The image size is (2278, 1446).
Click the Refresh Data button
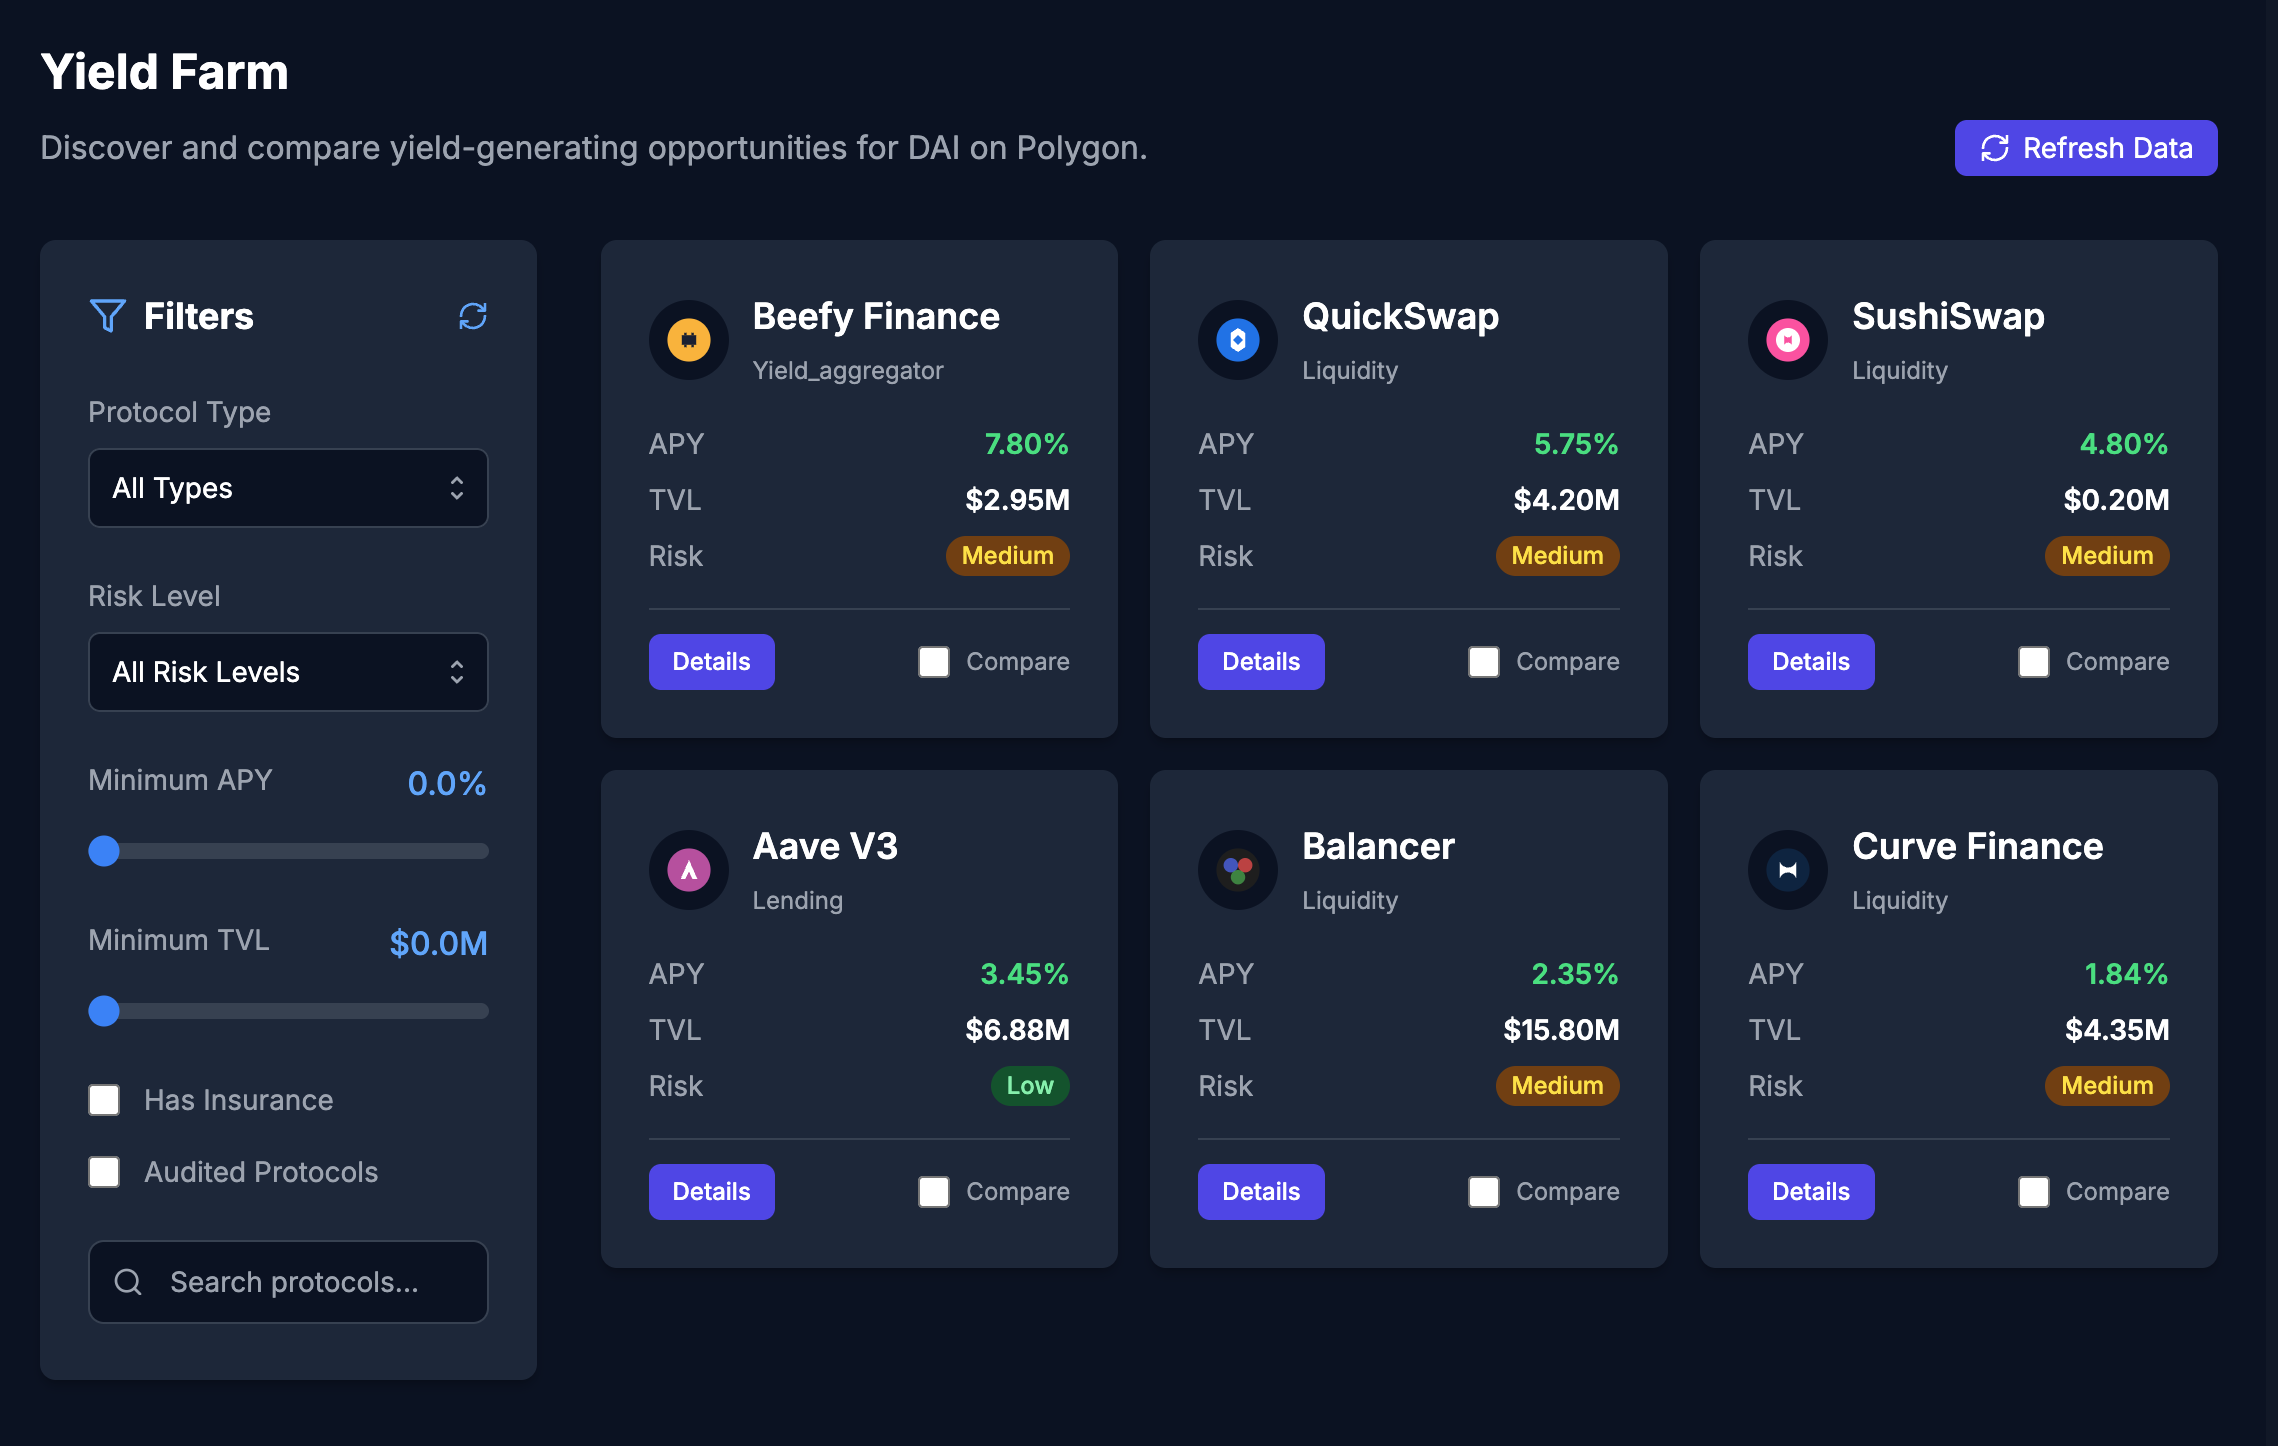[2085, 147]
